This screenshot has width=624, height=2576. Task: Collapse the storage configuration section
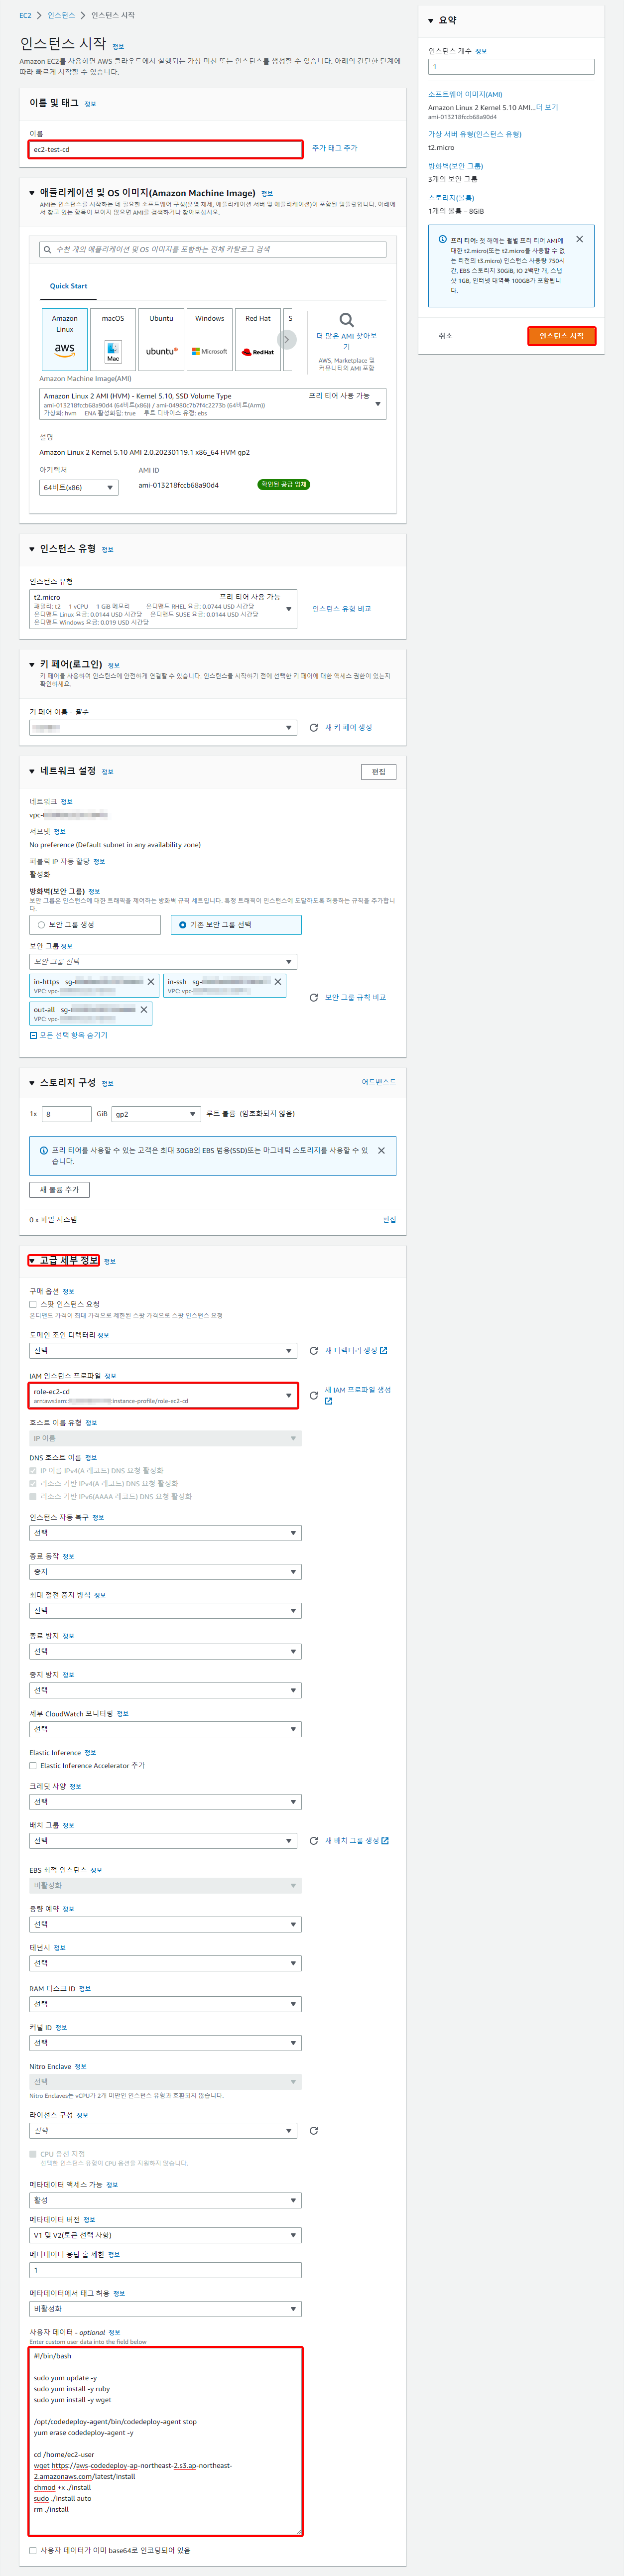point(32,1082)
